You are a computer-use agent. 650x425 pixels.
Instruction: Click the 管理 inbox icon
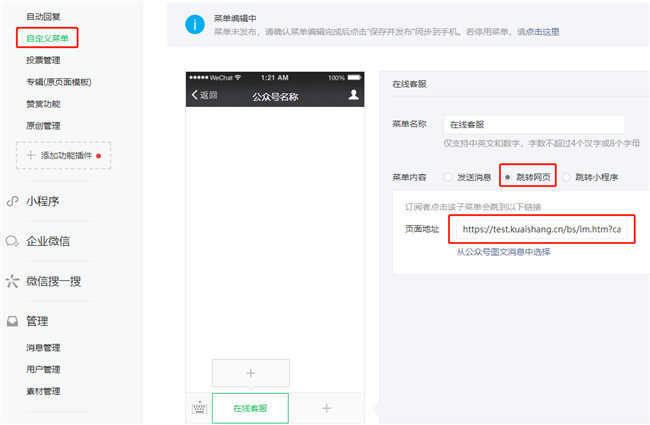coord(13,321)
